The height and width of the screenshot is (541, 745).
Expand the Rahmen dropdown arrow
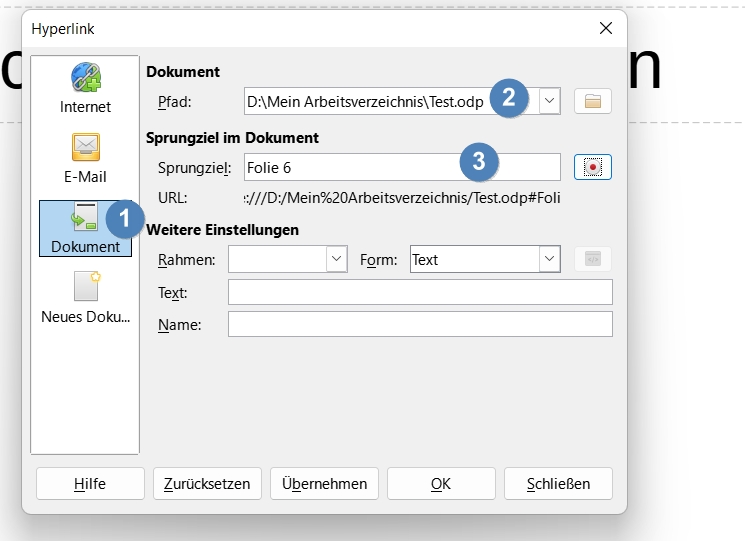point(336,259)
